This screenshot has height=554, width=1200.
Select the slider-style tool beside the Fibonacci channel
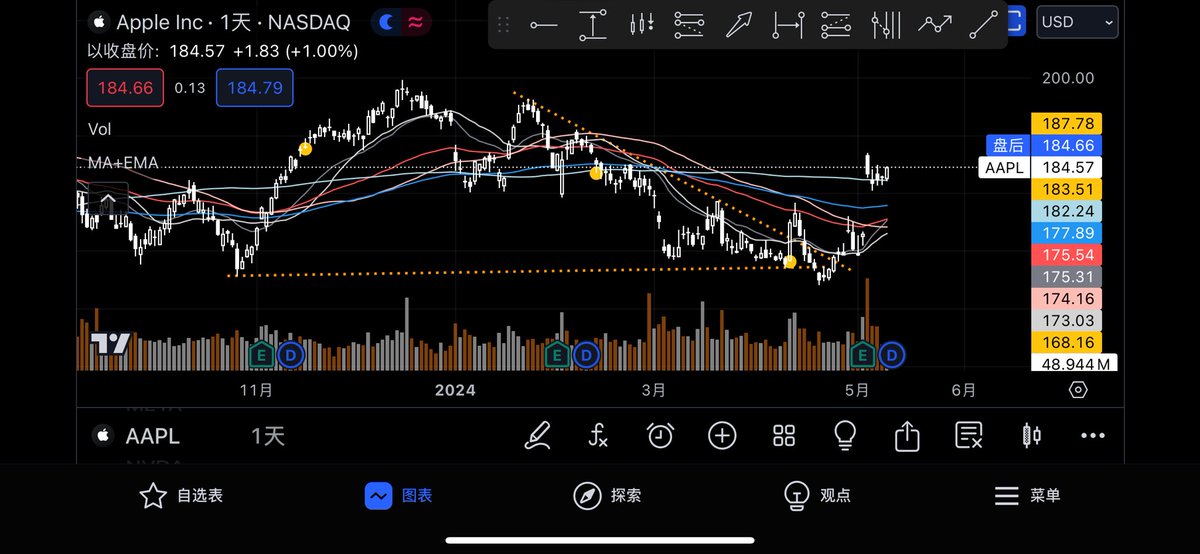(x=886, y=24)
